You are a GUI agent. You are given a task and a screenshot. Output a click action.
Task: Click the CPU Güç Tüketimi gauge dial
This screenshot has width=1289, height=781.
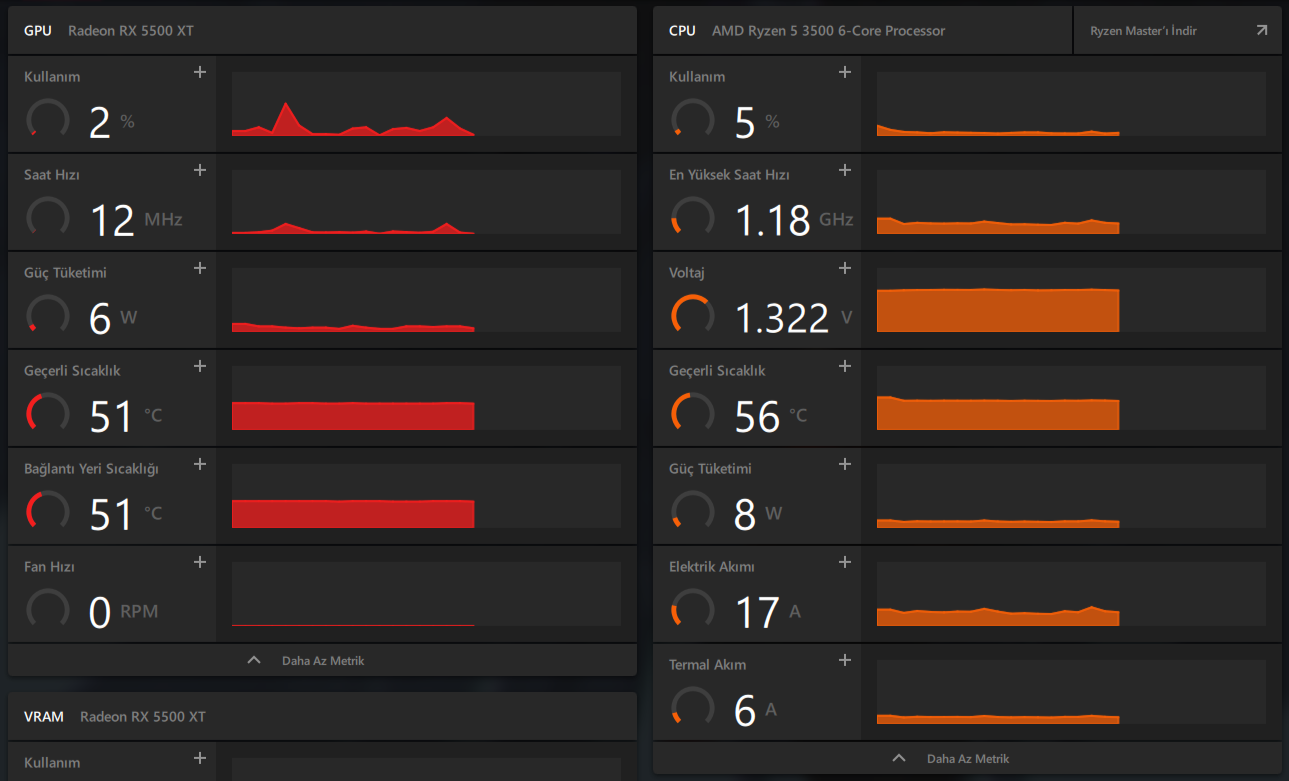[x=693, y=511]
